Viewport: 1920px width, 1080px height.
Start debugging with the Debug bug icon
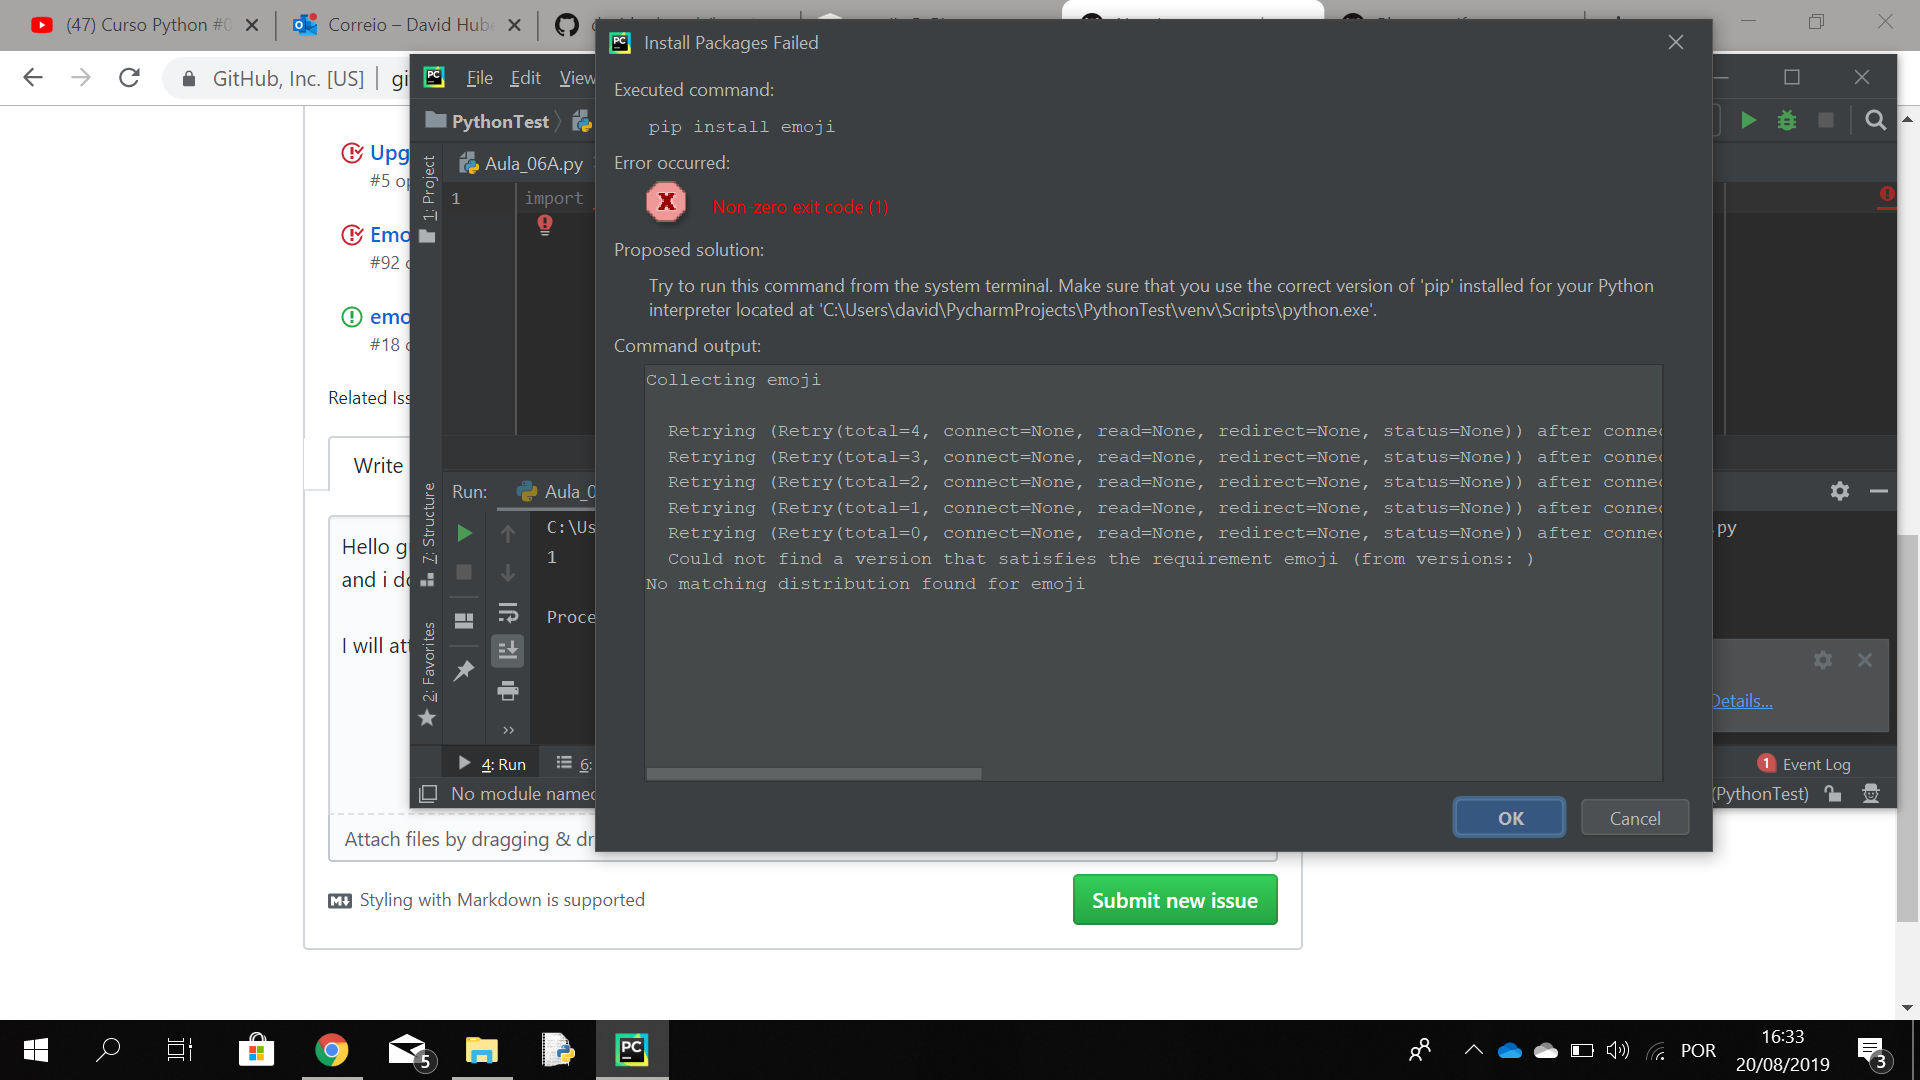tap(1789, 120)
